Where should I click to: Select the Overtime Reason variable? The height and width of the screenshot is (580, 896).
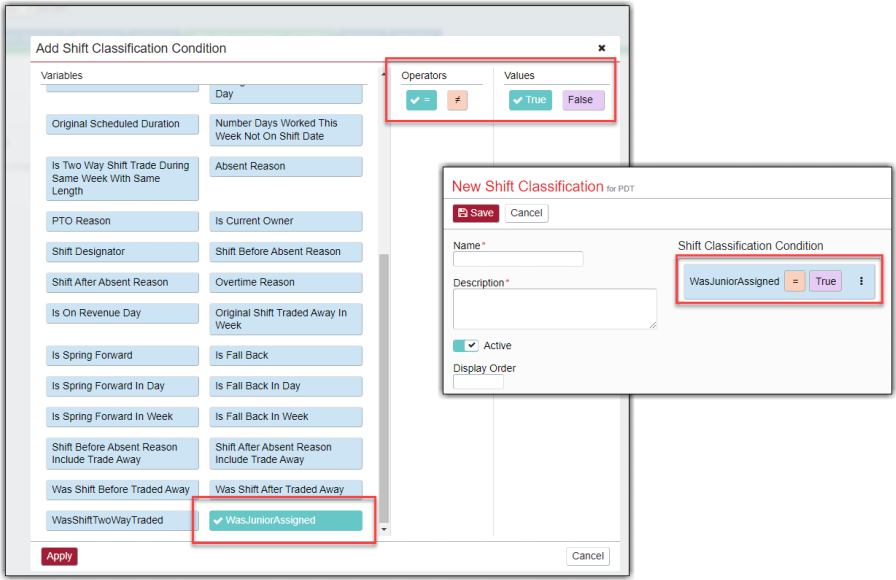(x=286, y=283)
